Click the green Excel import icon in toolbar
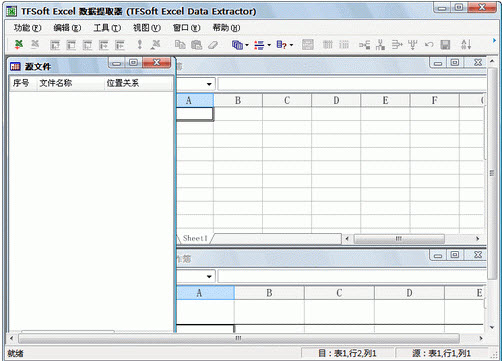 pos(19,44)
